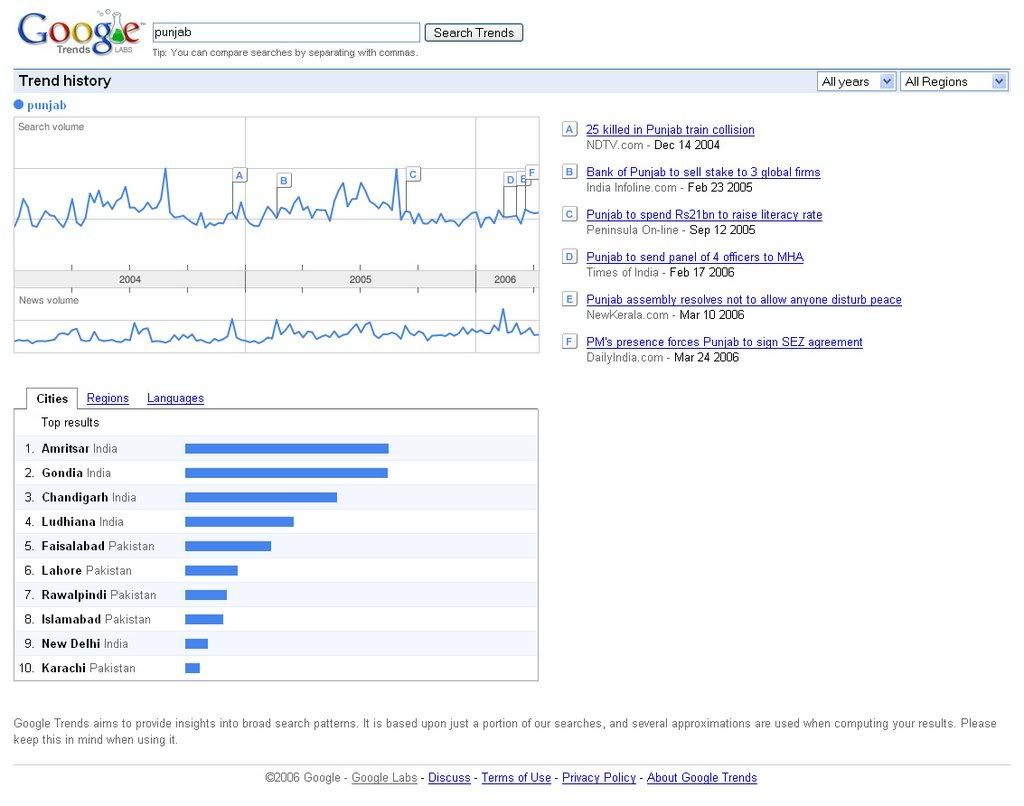Open Privacy Policy footer link

click(599, 777)
